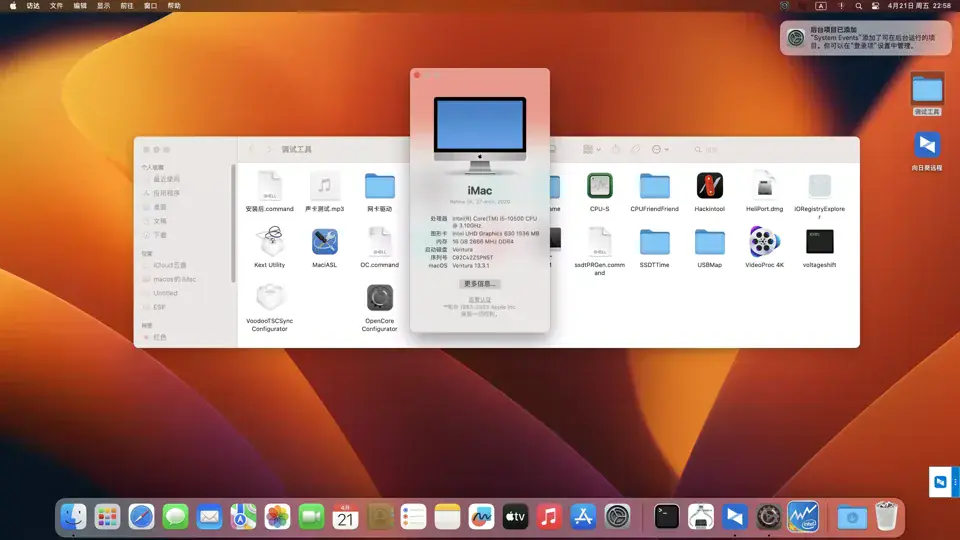Open the Apple menu
960x540 pixels.
[x=13, y=6]
